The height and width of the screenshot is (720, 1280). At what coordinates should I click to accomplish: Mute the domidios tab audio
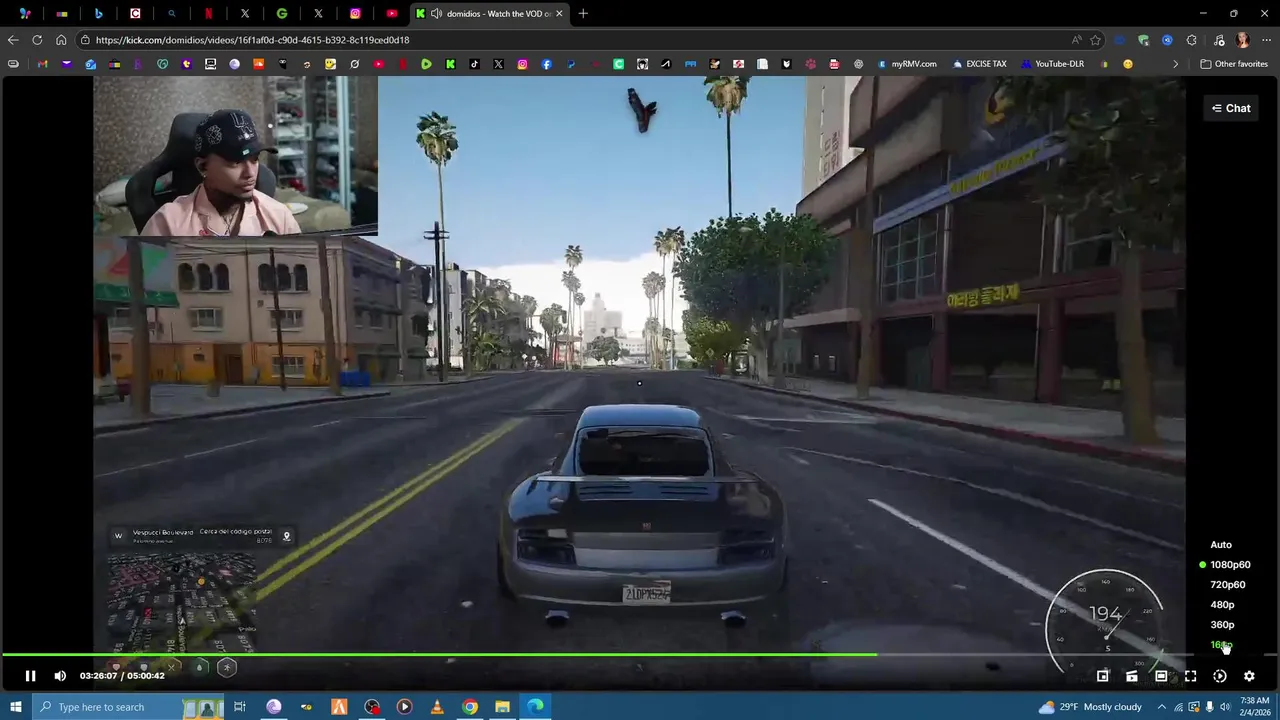click(x=436, y=14)
